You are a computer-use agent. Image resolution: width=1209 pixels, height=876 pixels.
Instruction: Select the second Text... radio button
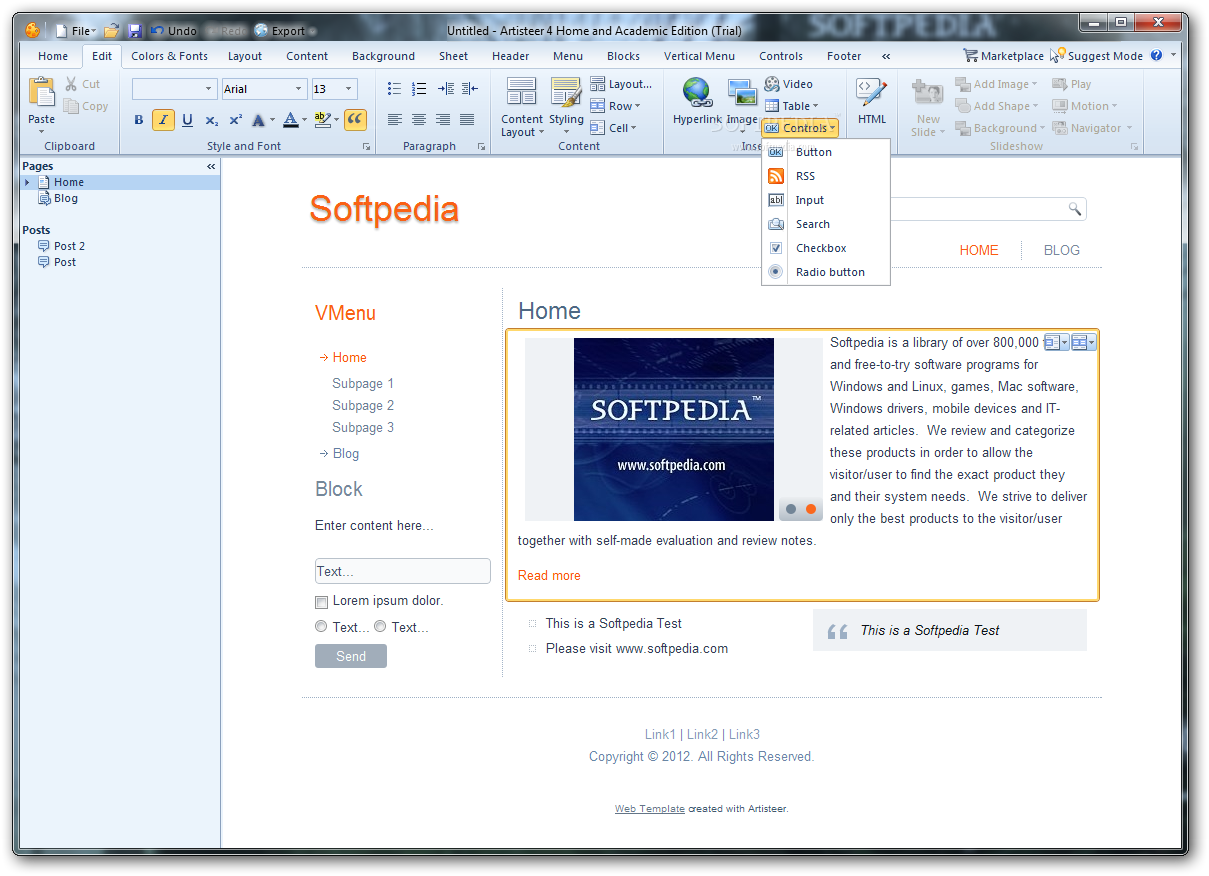[x=380, y=627]
